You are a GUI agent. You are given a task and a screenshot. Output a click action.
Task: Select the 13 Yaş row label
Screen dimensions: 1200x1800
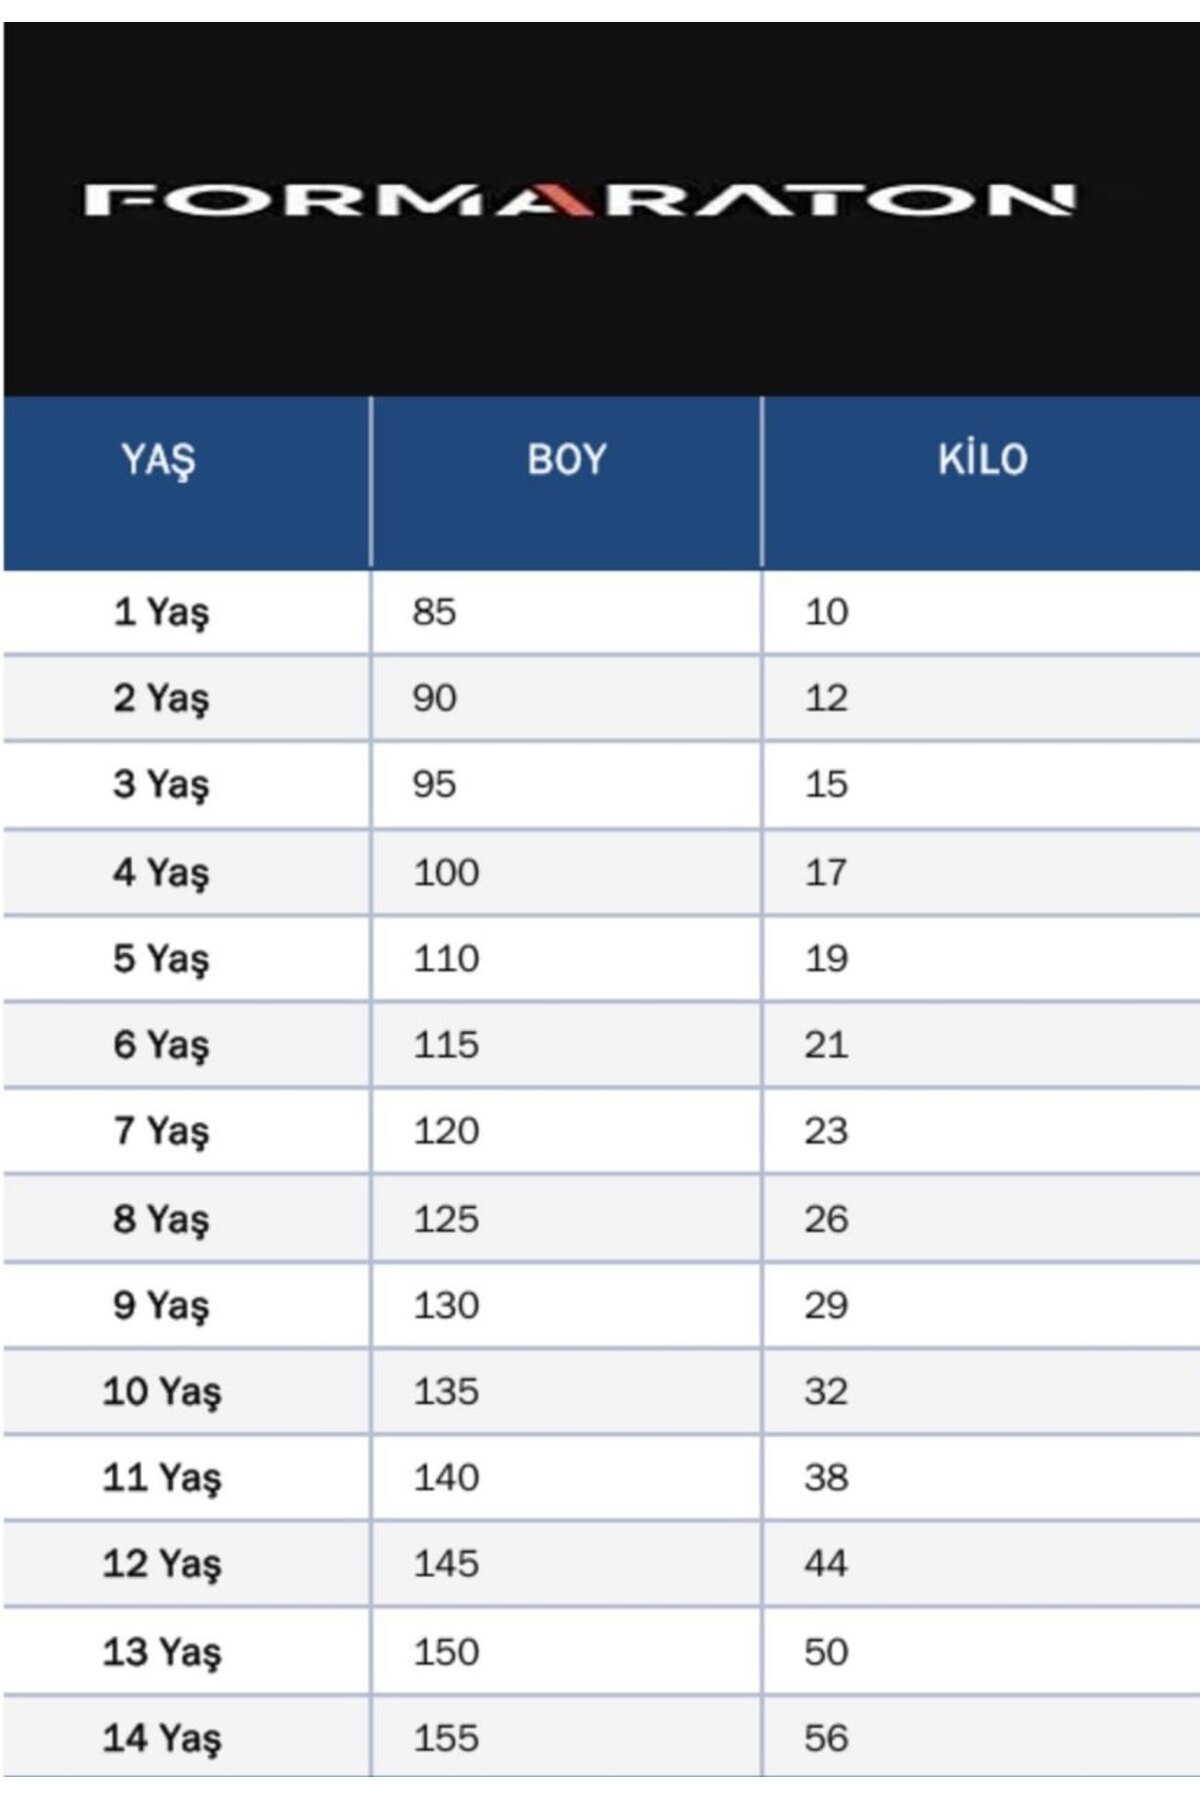tap(161, 1652)
